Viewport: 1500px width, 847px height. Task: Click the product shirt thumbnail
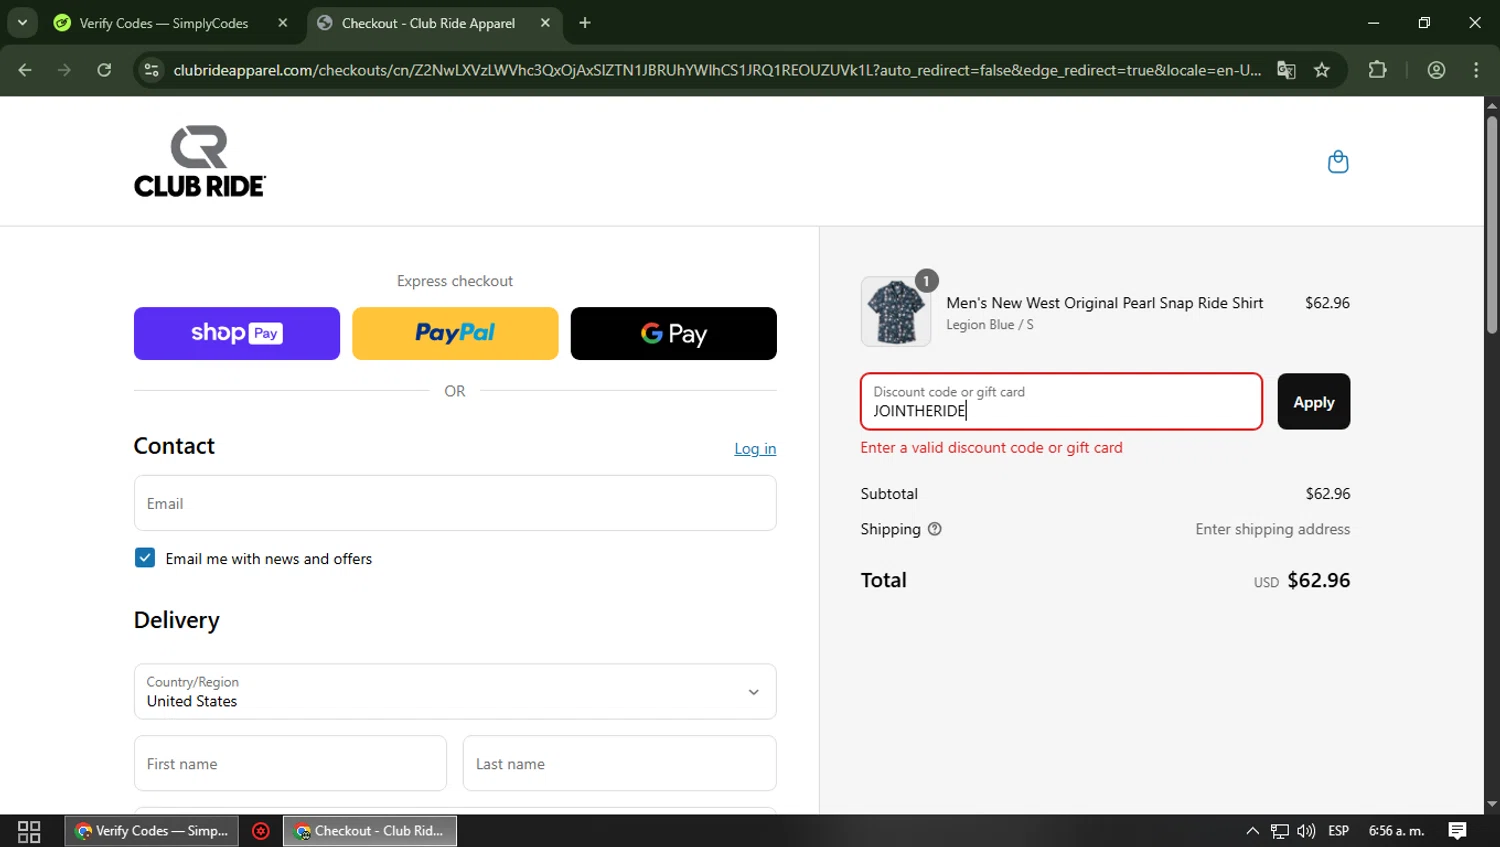point(896,312)
